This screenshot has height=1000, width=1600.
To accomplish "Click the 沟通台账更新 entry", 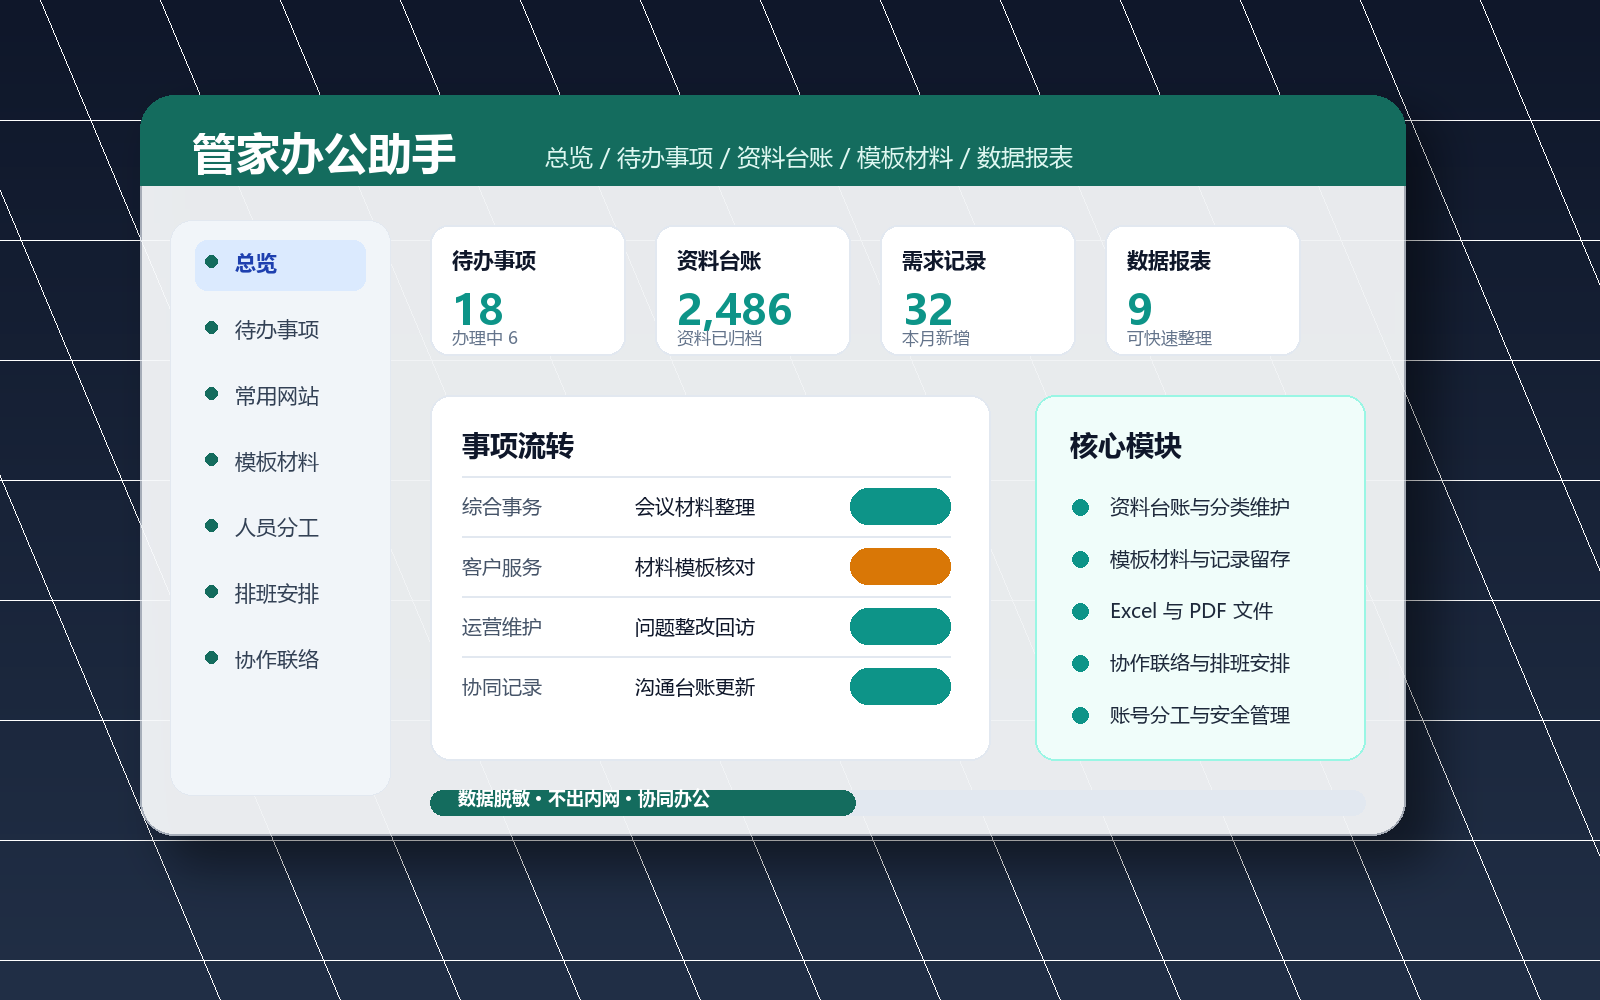I will point(695,687).
